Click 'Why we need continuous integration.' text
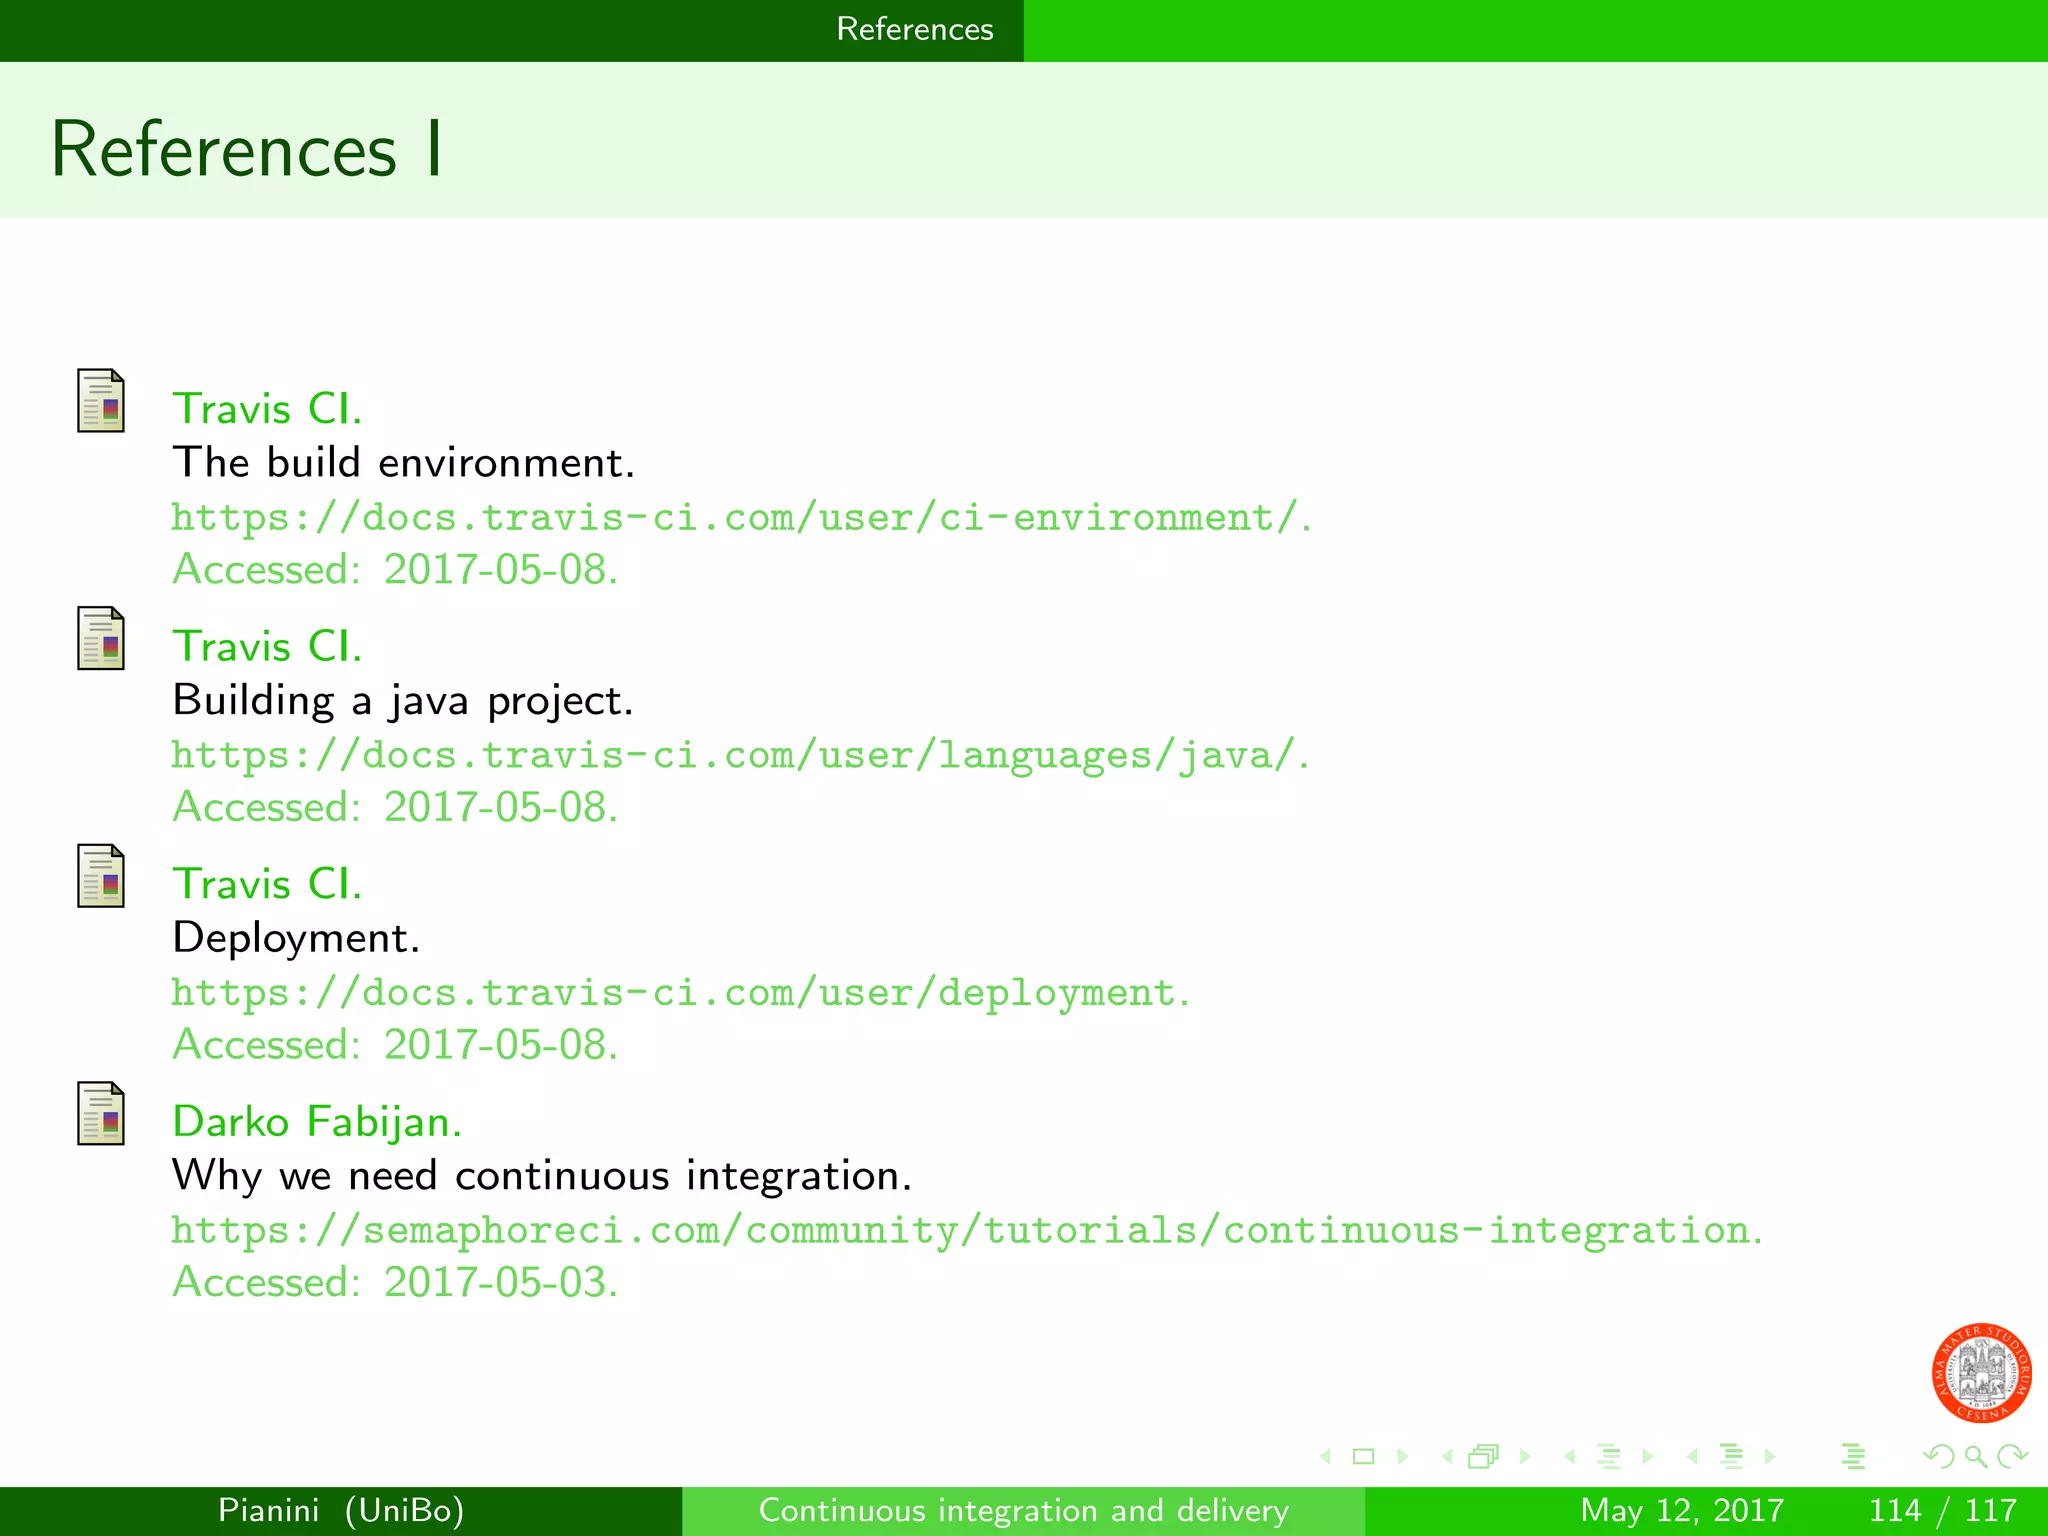2048x1536 pixels. [x=542, y=1175]
